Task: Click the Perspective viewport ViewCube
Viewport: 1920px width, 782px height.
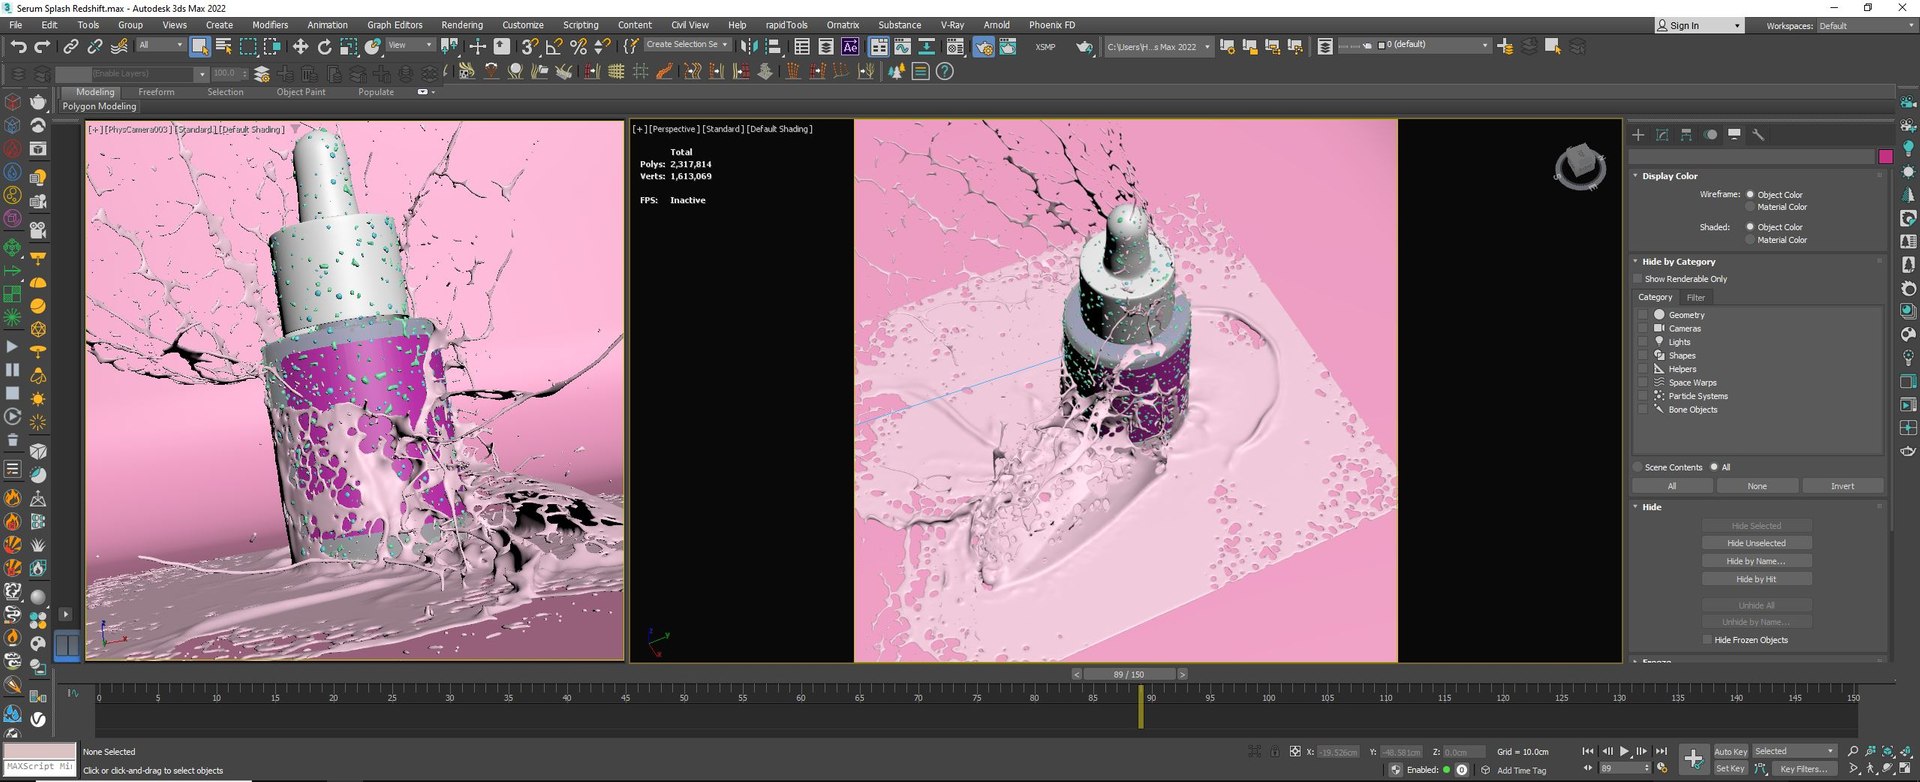Action: [1580, 166]
